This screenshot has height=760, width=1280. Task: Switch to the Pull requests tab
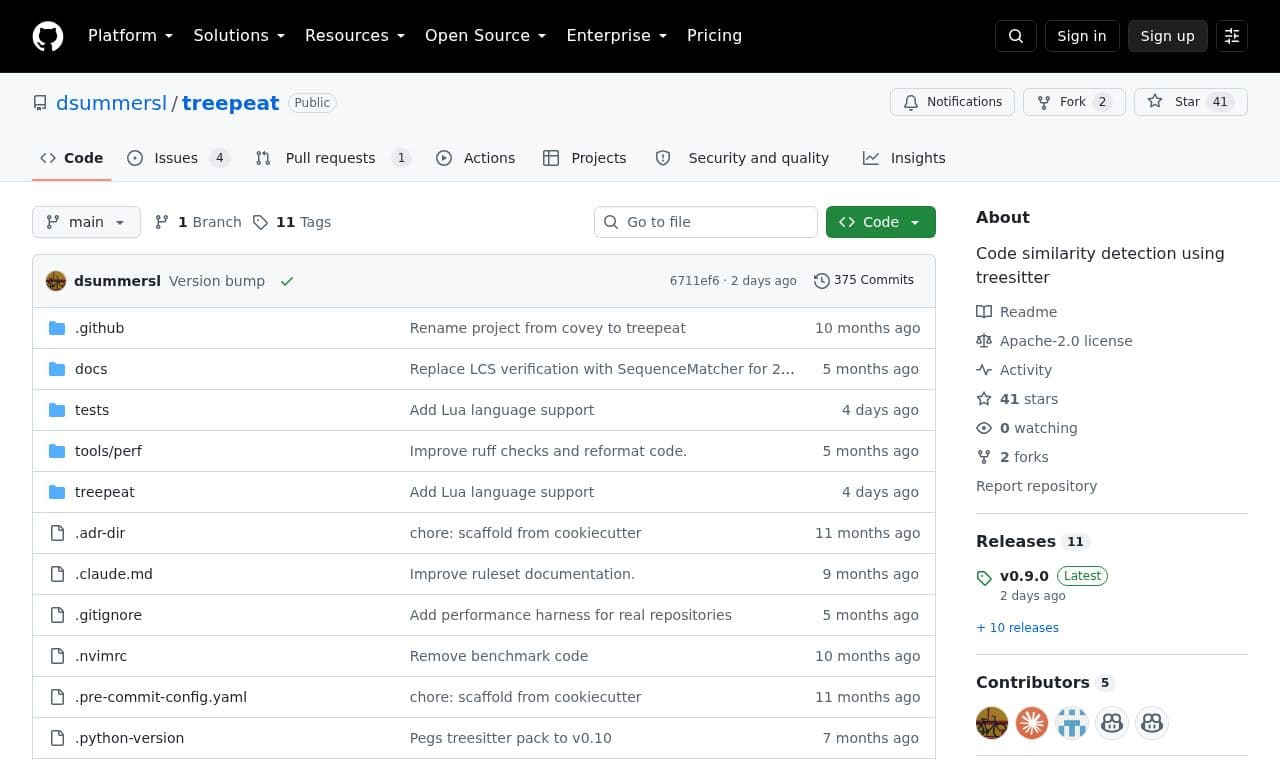(x=333, y=158)
